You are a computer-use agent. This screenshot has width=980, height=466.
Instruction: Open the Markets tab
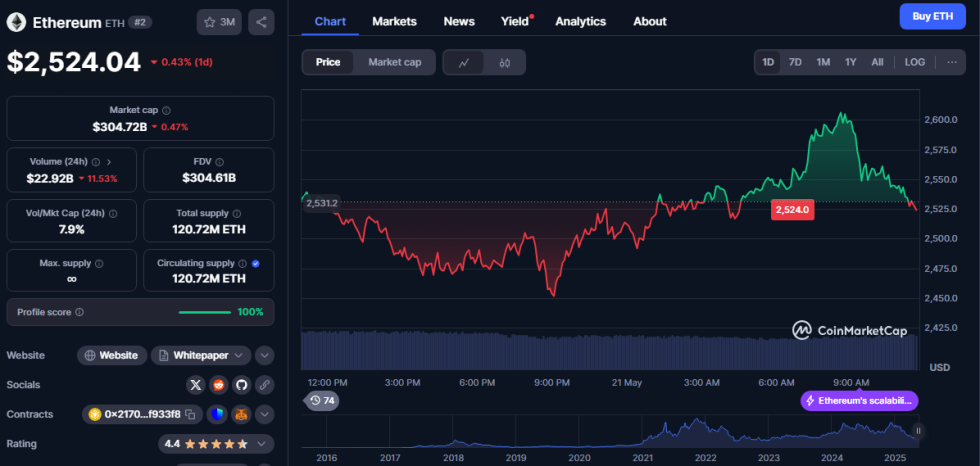point(394,21)
